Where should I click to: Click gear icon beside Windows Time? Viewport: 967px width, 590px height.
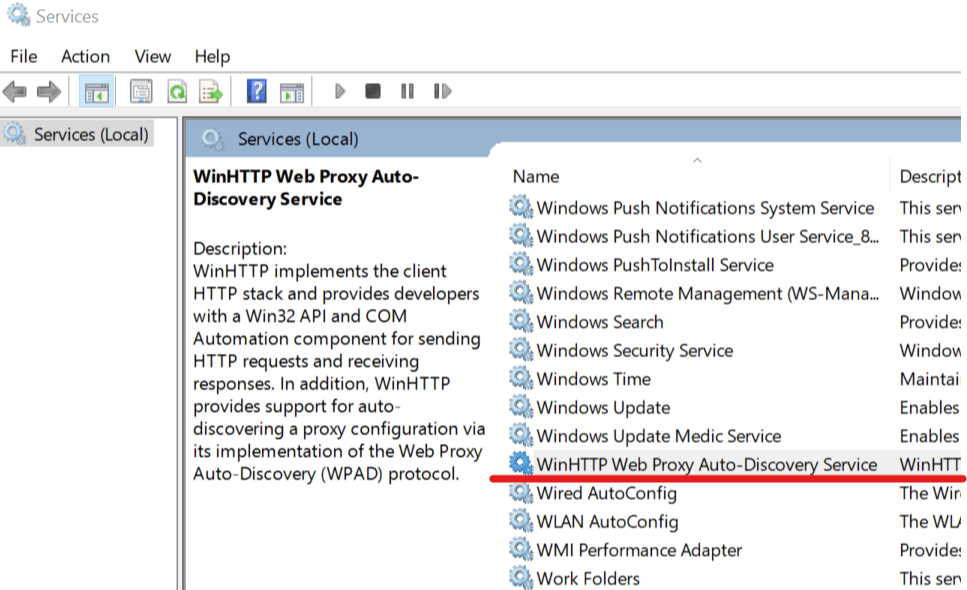[521, 378]
